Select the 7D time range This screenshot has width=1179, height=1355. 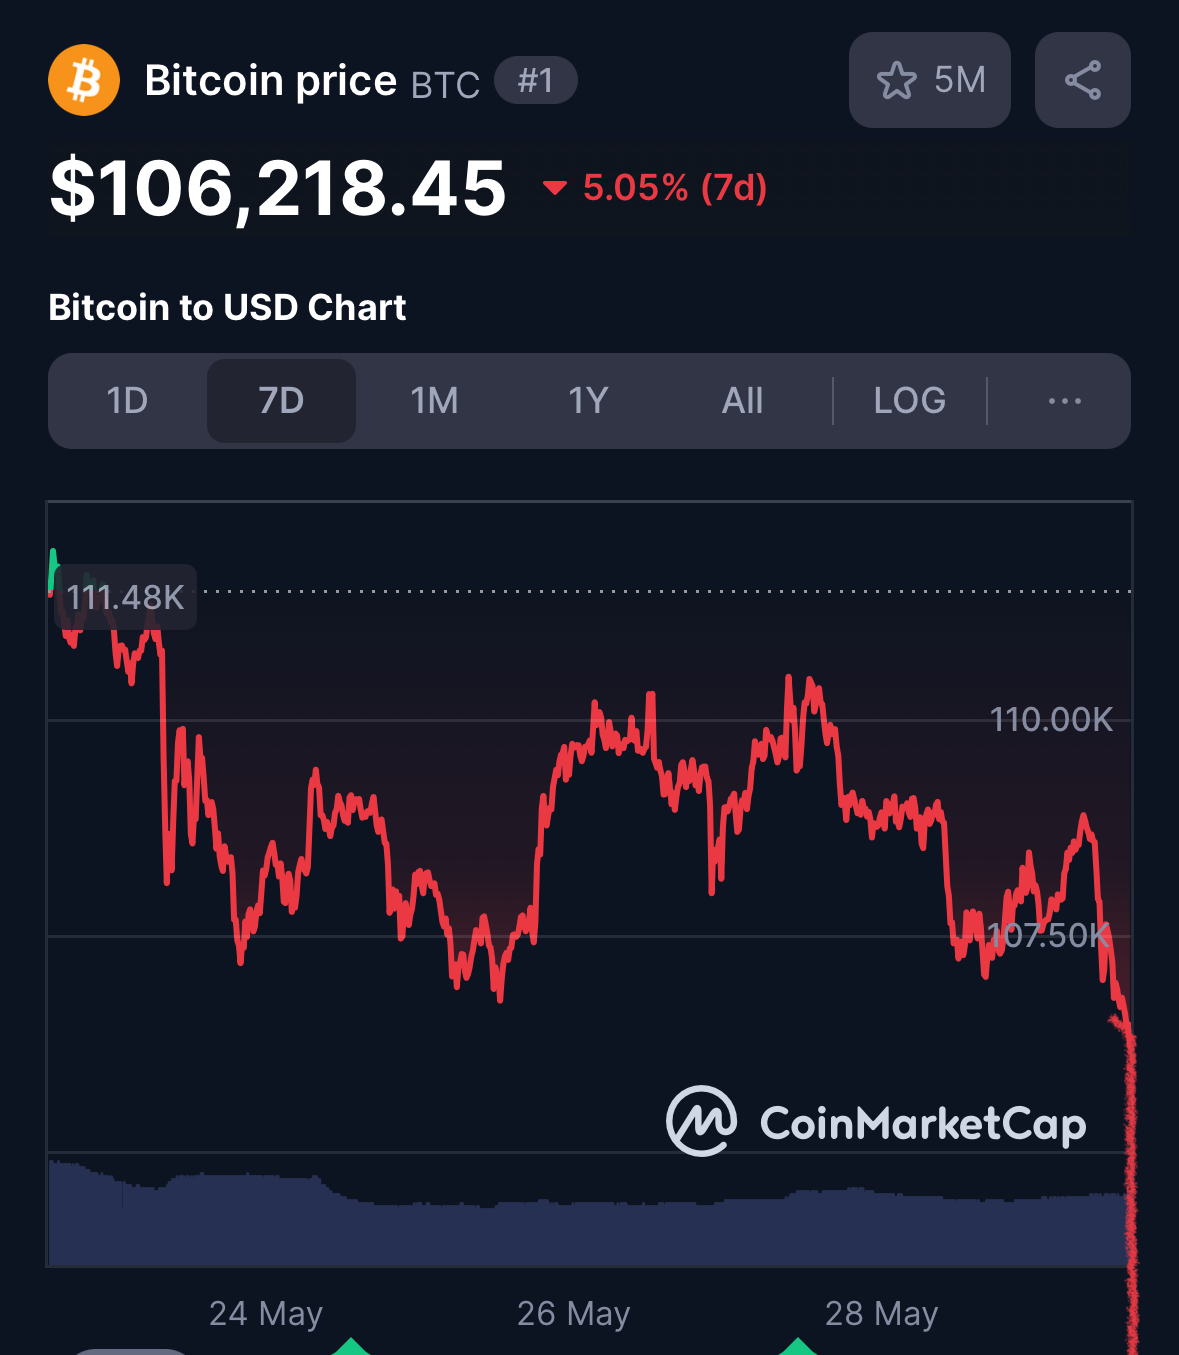click(x=281, y=401)
